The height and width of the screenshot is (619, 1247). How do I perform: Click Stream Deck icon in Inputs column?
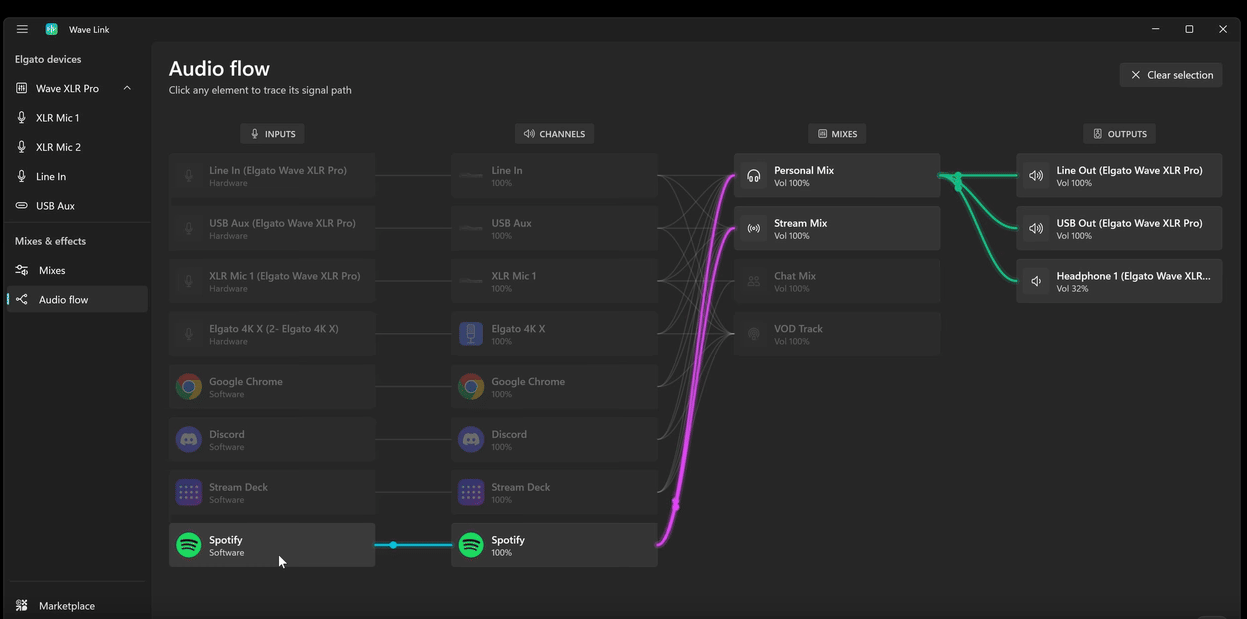(x=188, y=492)
